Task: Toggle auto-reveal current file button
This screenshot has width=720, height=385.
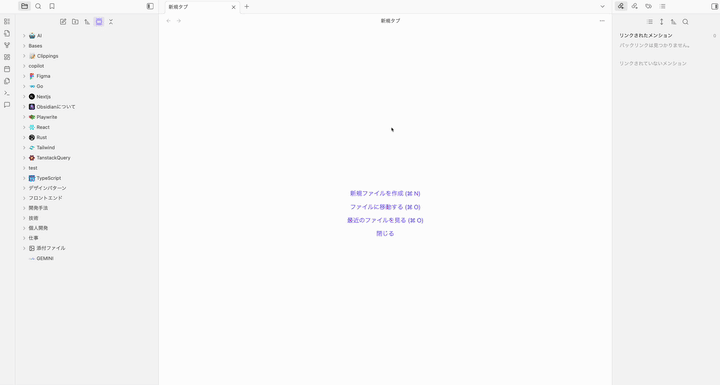Action: click(x=99, y=22)
